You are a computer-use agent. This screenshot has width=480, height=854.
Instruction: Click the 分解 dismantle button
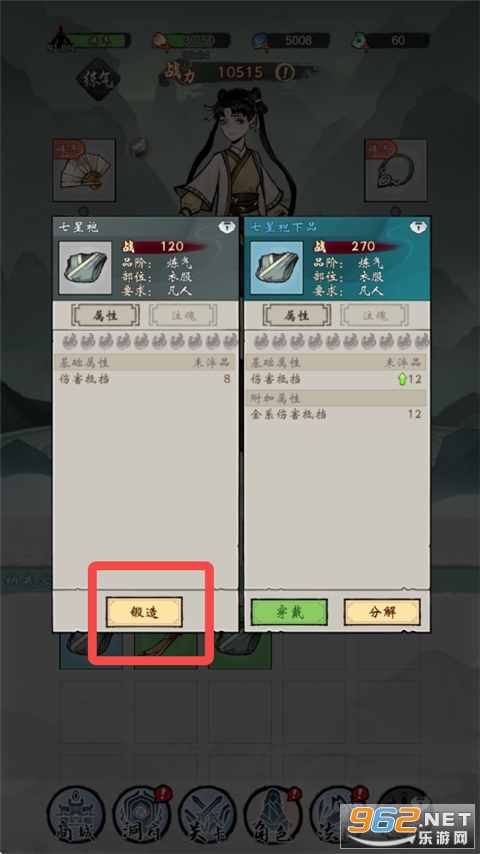(382, 612)
